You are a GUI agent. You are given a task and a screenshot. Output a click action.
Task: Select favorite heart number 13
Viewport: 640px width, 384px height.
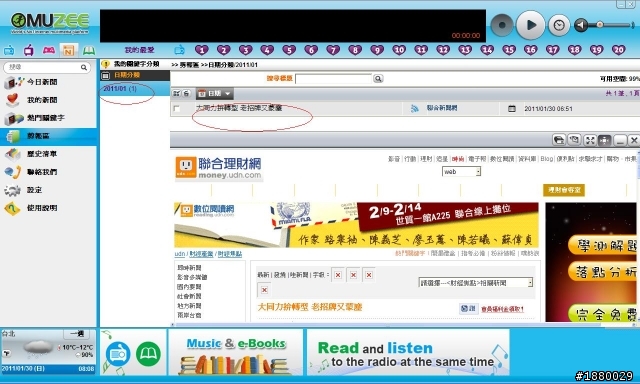(465, 50)
